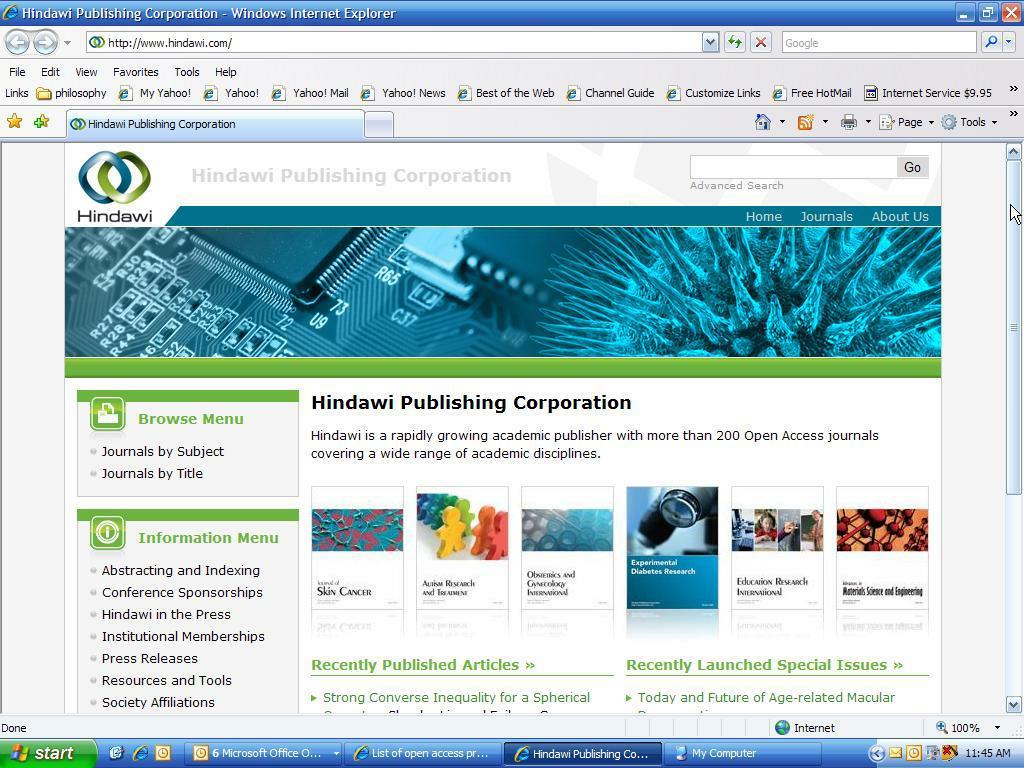The width and height of the screenshot is (1024, 768).
Task: Open About Us in site navigation
Action: coord(900,217)
